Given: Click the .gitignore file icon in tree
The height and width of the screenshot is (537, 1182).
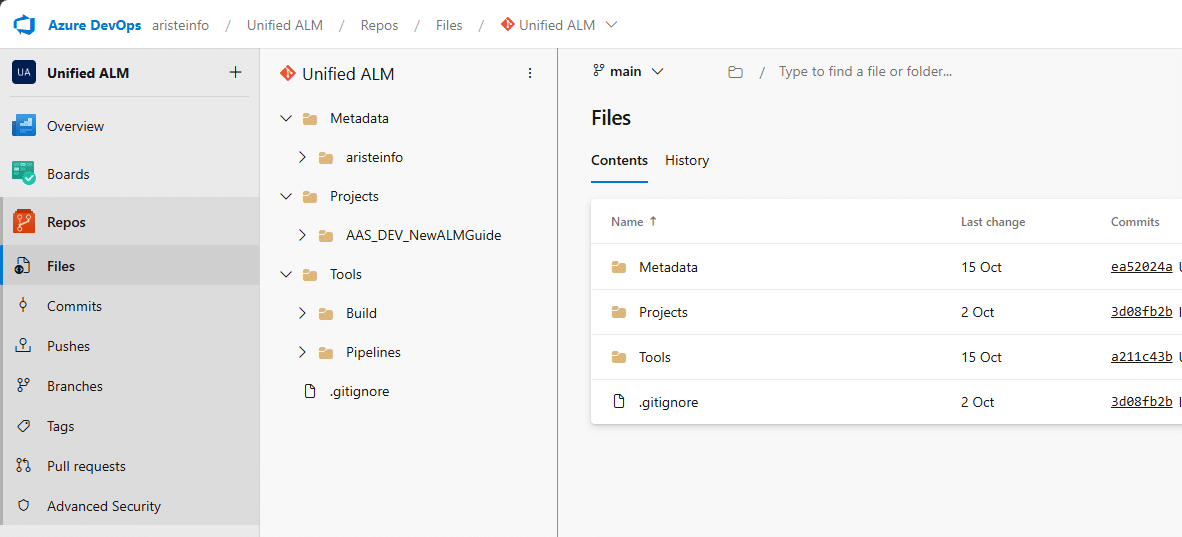Looking at the screenshot, I should [x=309, y=391].
